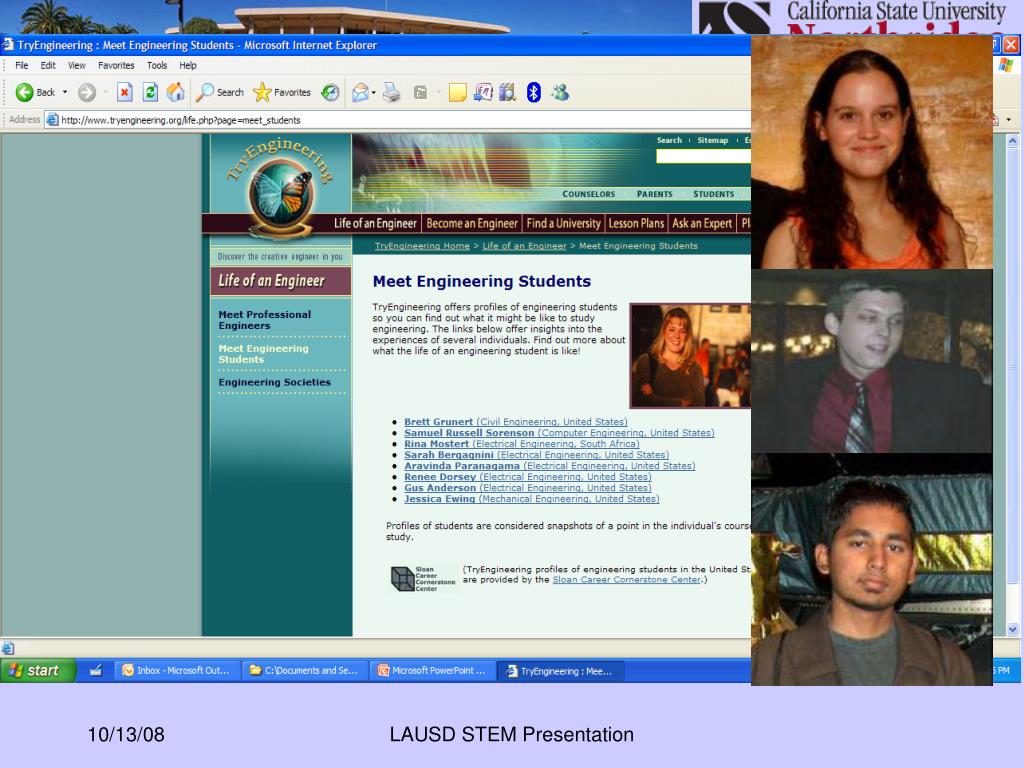Image resolution: width=1024 pixels, height=768 pixels.
Task: Open the Help menu
Action: [x=188, y=65]
